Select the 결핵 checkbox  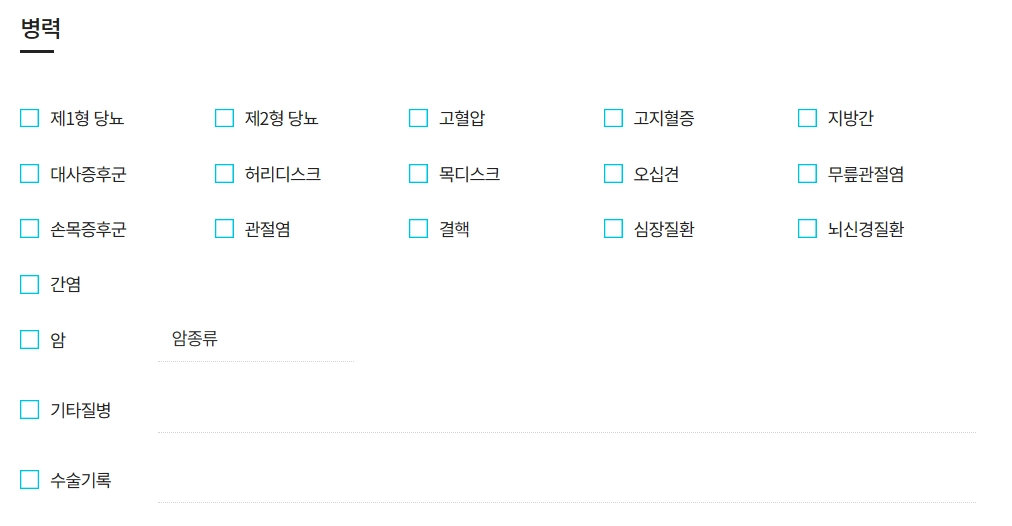pyautogui.click(x=418, y=229)
